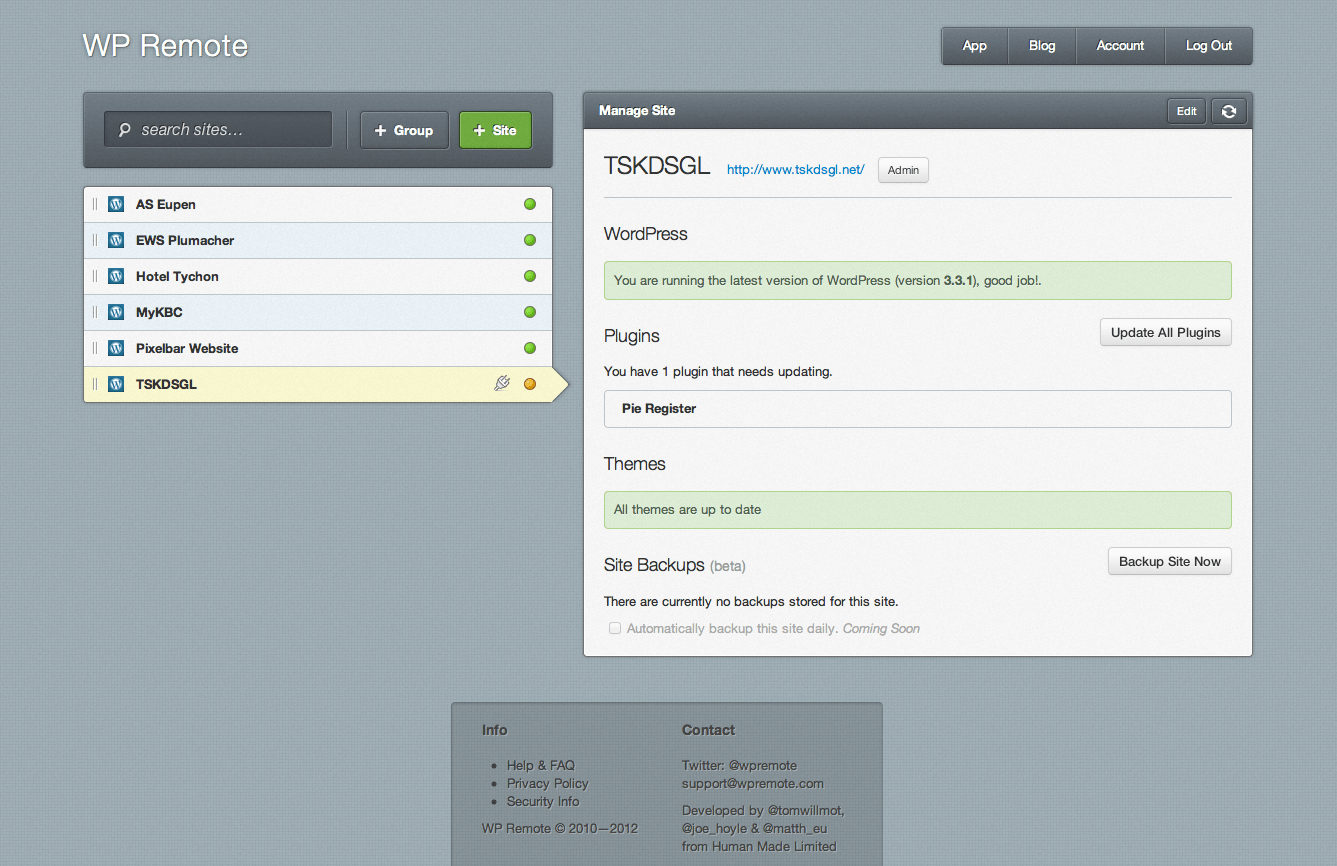Select the Pixelbar Website site
The width and height of the screenshot is (1337, 866).
click(x=318, y=348)
